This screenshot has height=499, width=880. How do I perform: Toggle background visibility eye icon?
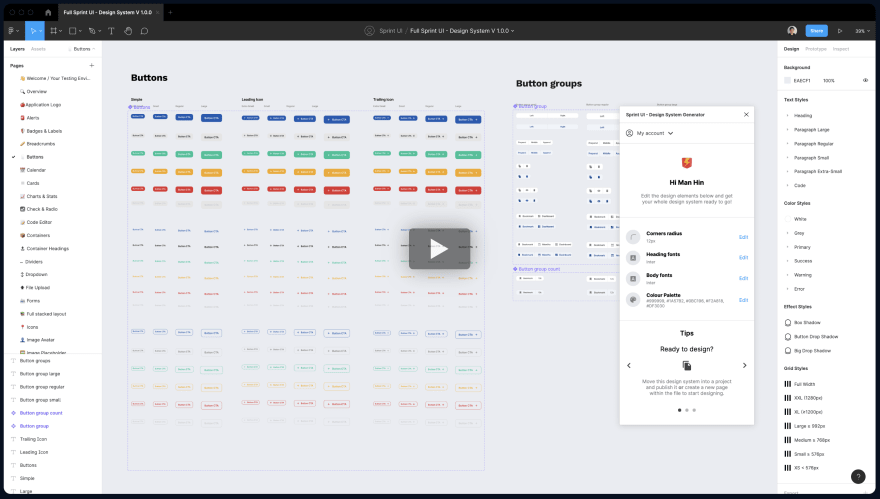(x=865, y=80)
